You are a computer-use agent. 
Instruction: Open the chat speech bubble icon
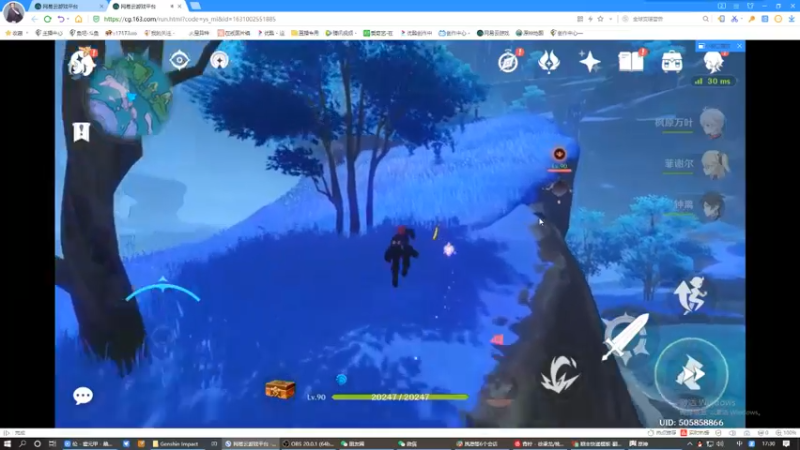point(83,395)
